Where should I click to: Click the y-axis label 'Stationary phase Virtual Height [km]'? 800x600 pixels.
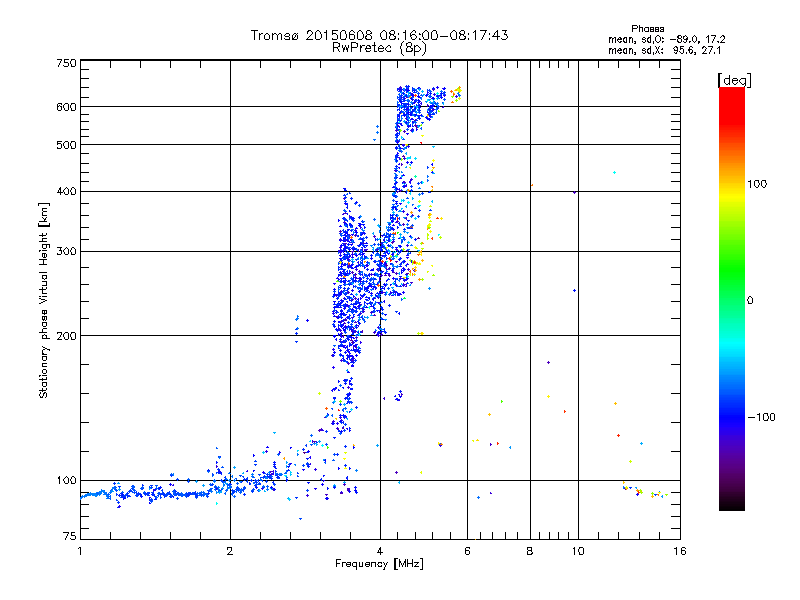point(43,301)
